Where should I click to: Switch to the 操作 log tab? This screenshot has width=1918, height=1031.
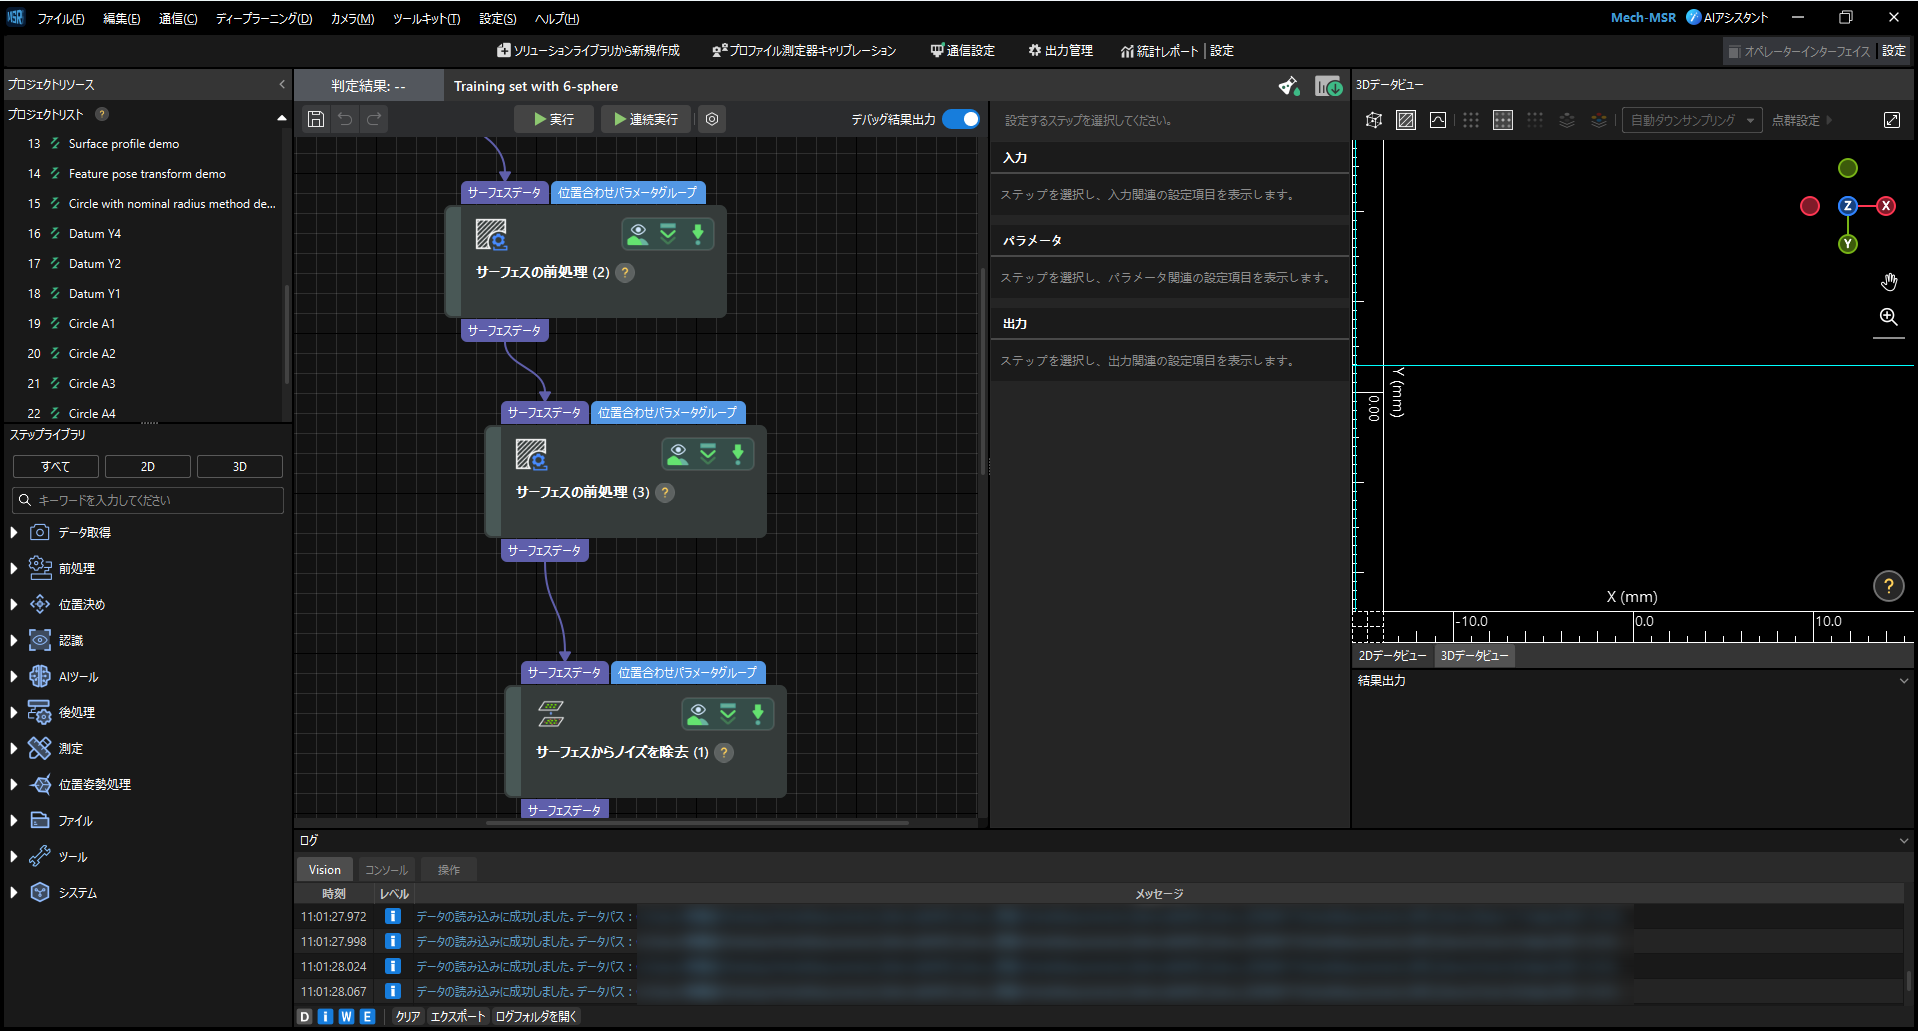point(449,870)
